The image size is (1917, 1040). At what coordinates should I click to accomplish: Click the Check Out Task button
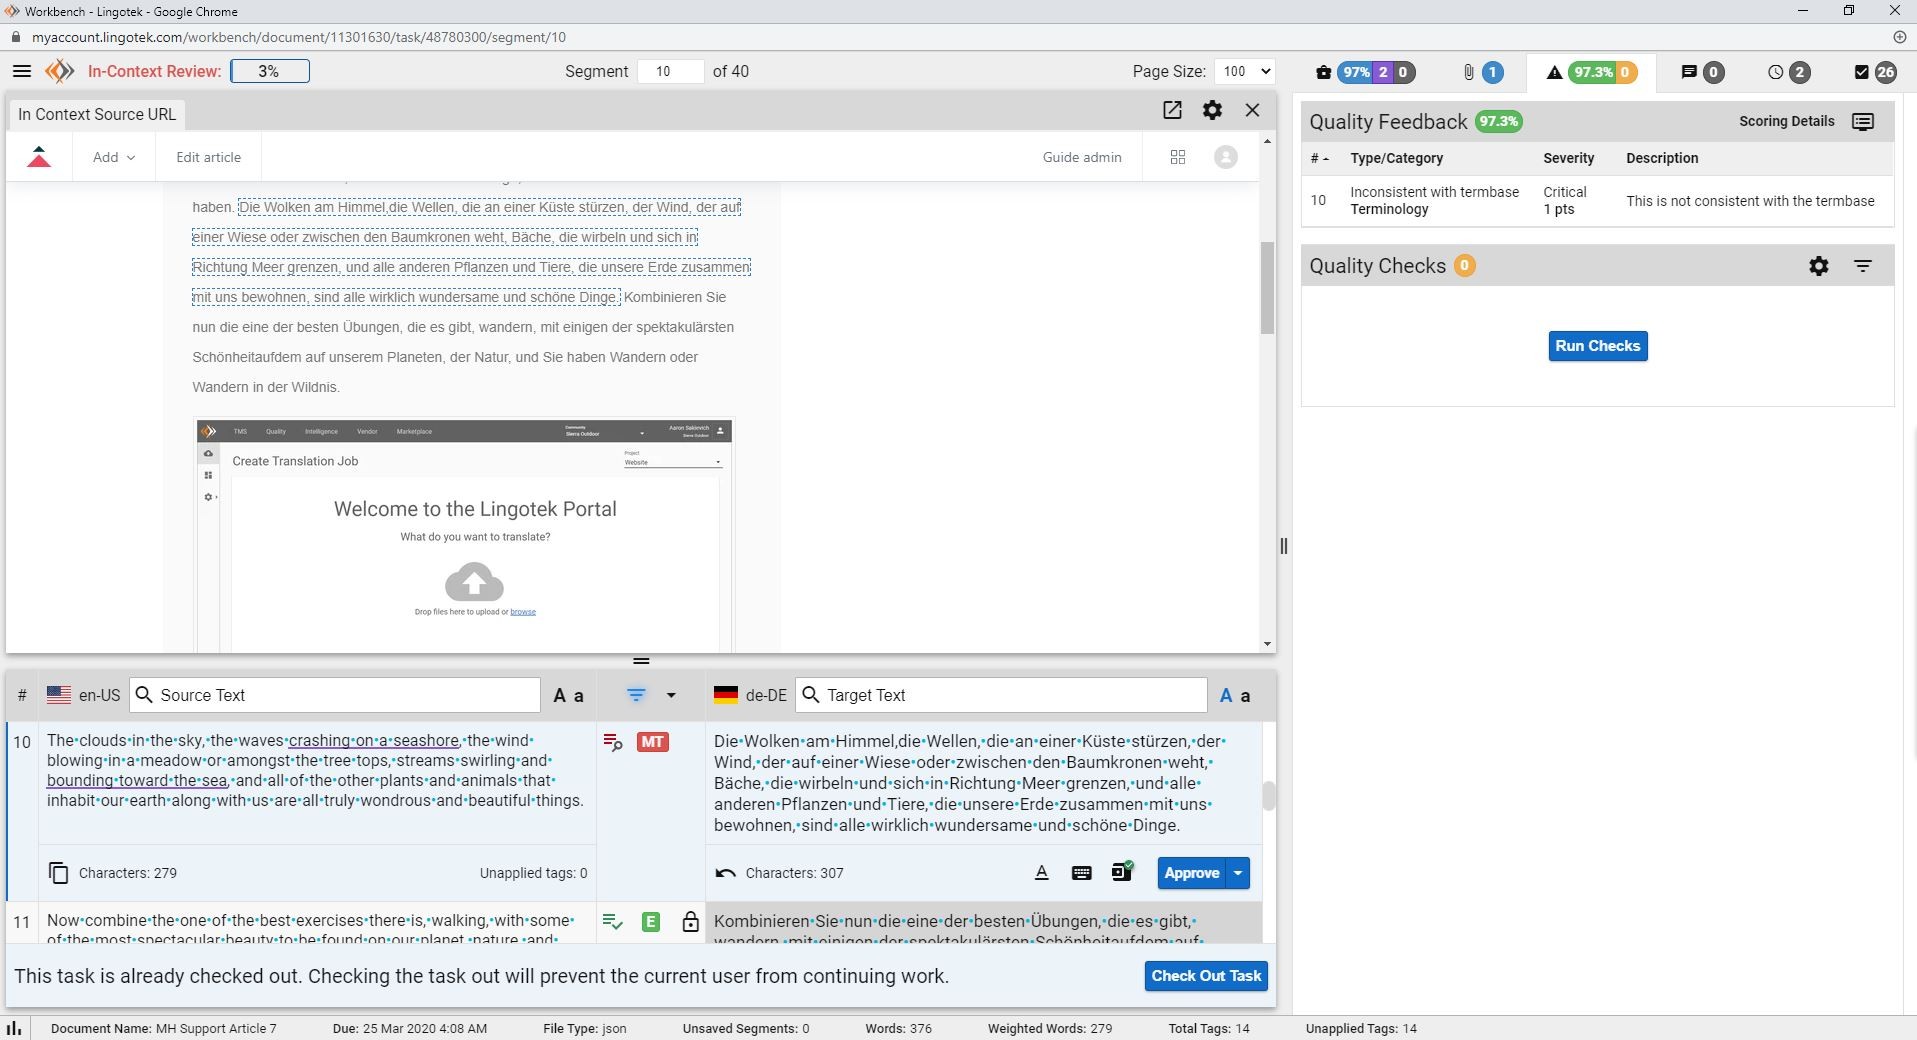coord(1205,976)
